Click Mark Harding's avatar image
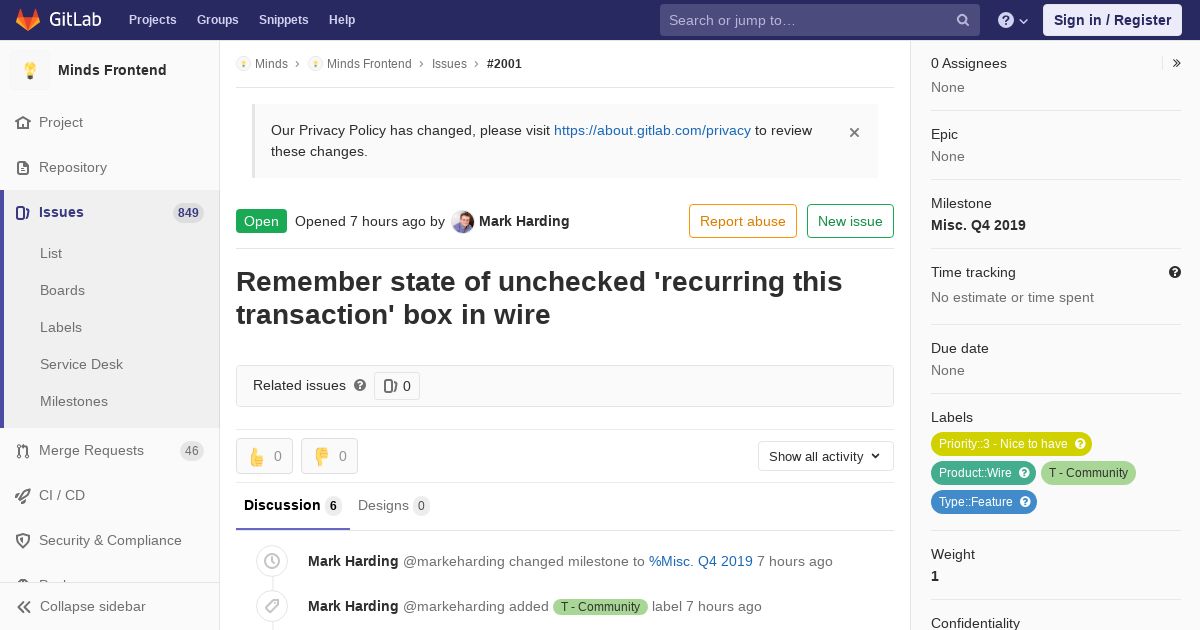Screen dimensions: 1200x630 [x=462, y=222]
